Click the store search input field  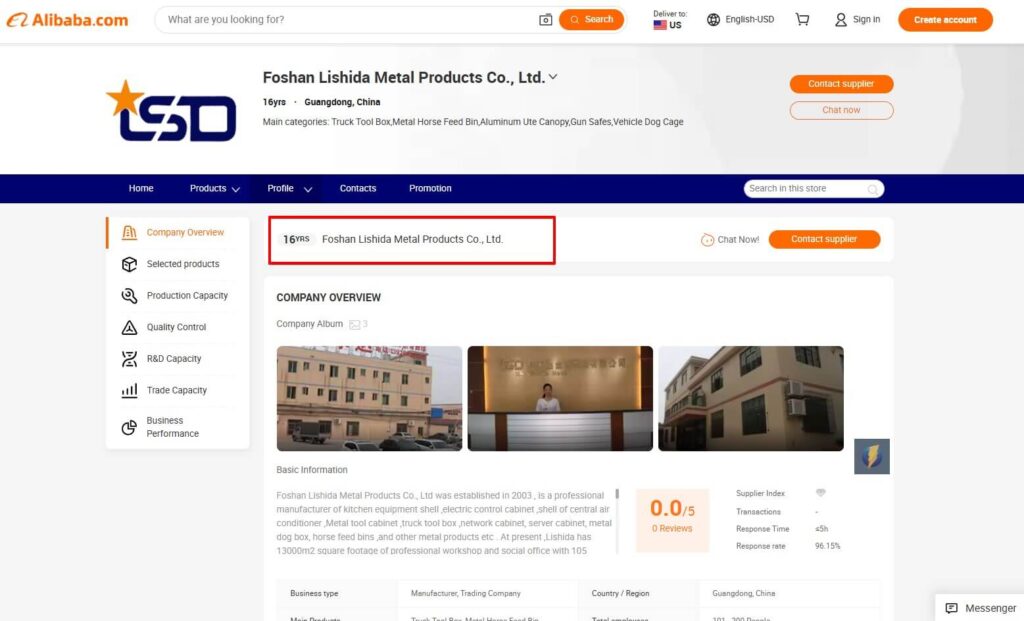[x=805, y=188]
